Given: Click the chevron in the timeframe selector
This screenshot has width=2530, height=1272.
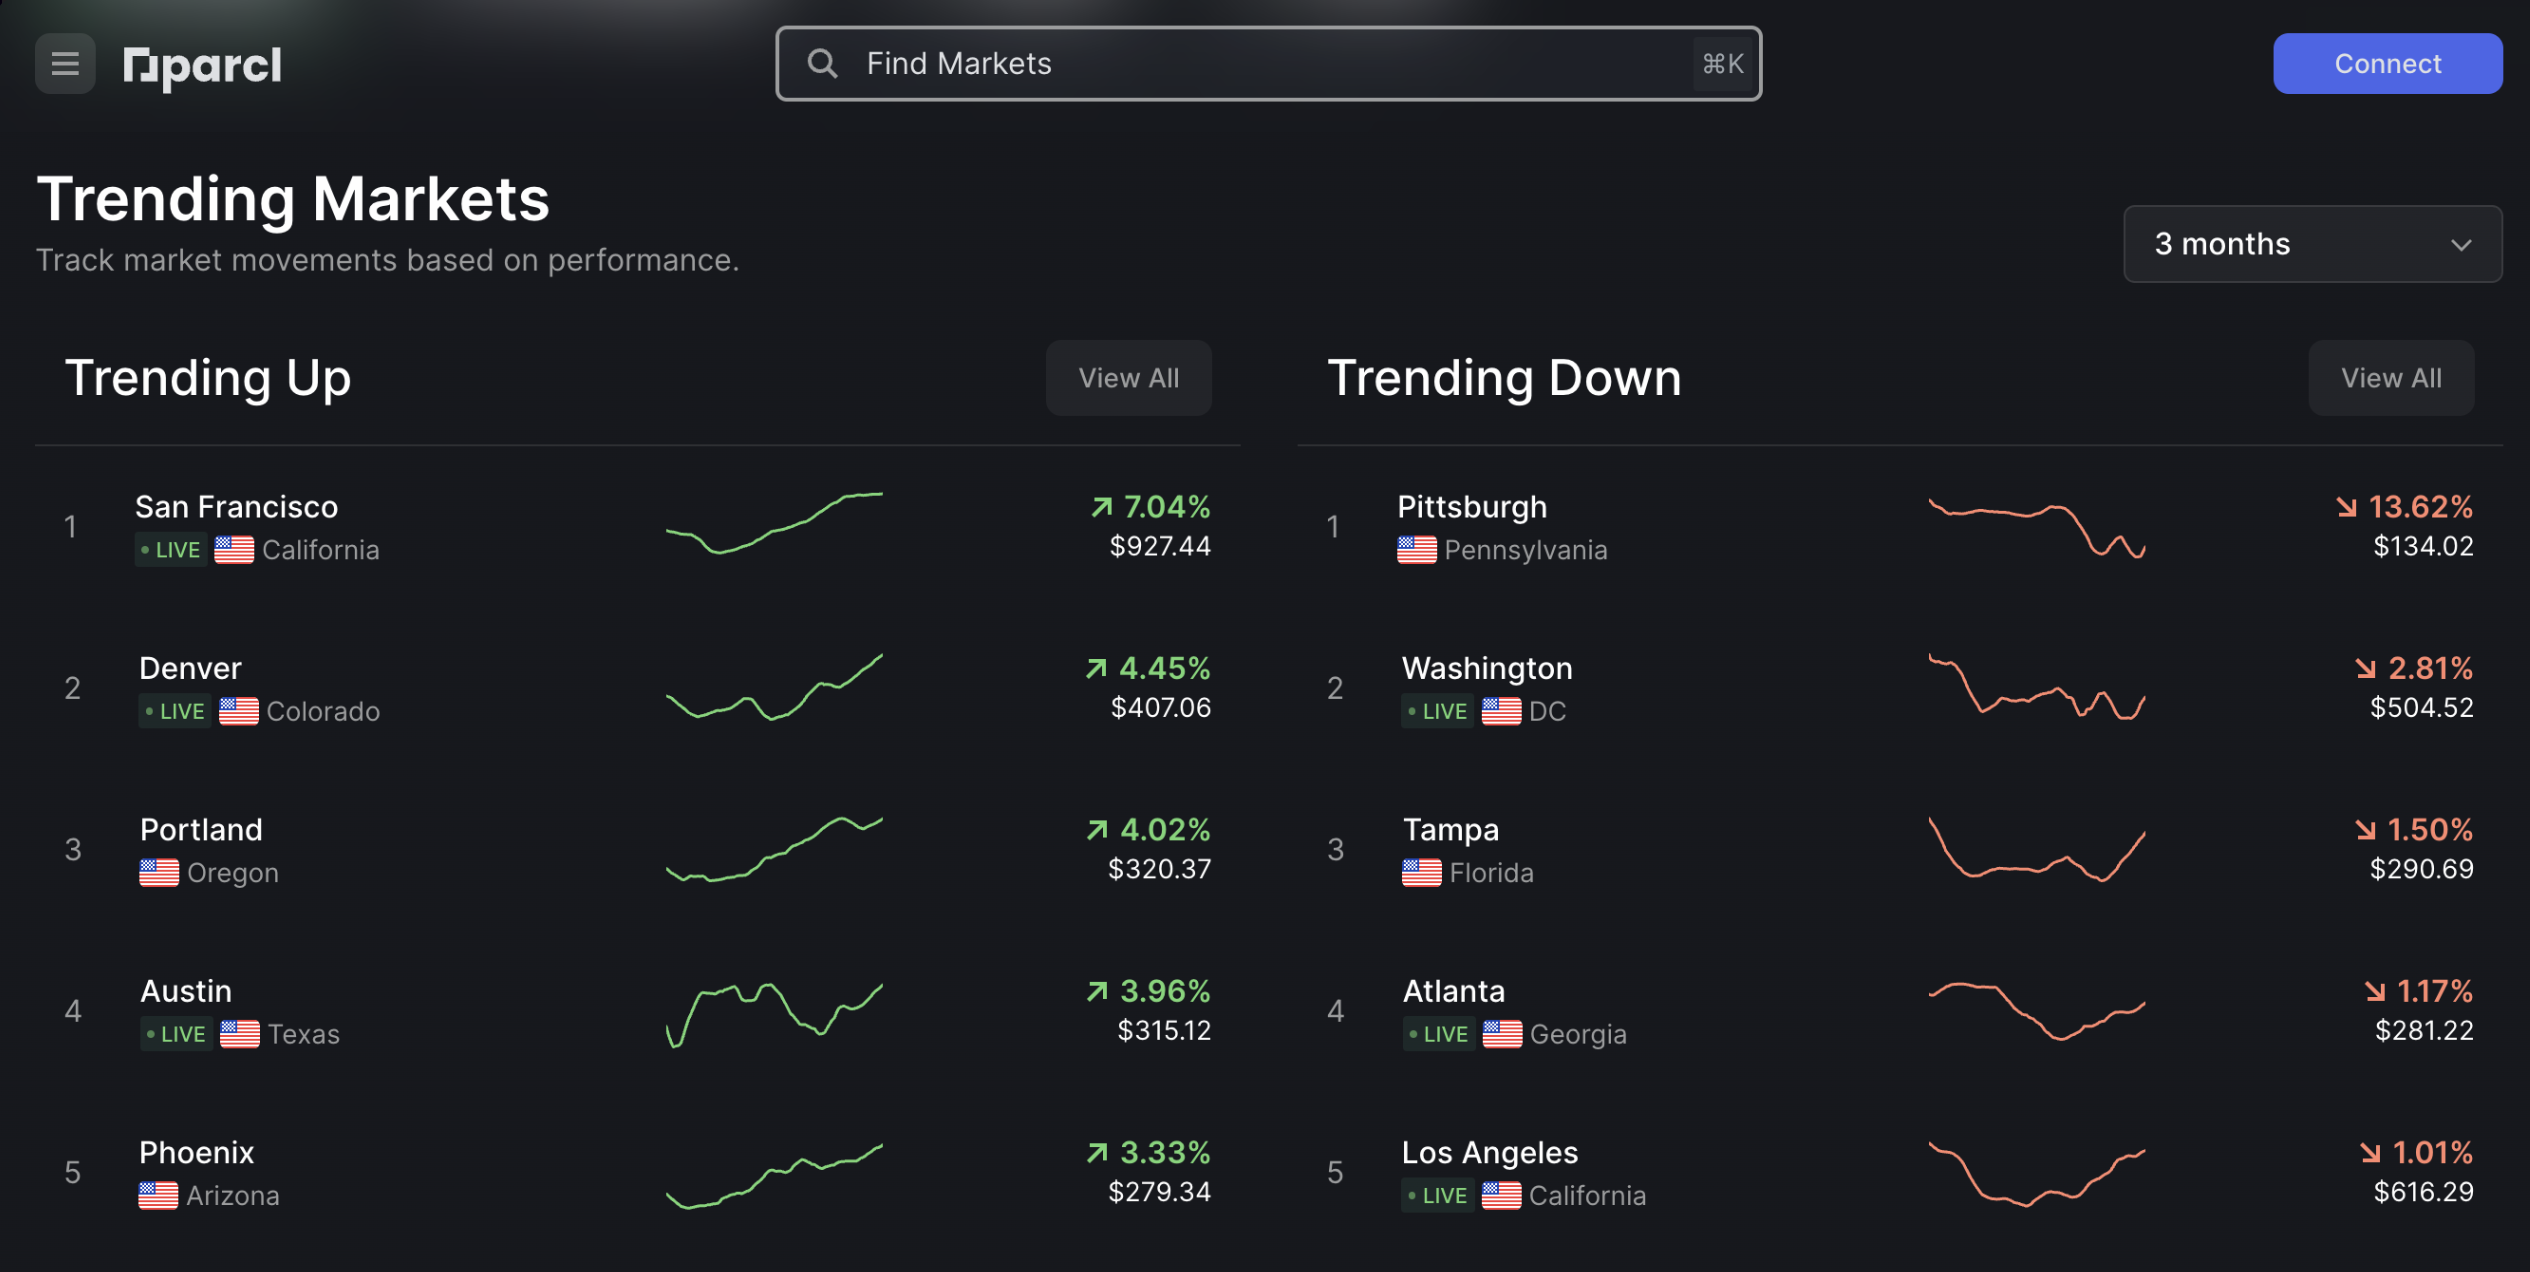Looking at the screenshot, I should tap(2461, 245).
